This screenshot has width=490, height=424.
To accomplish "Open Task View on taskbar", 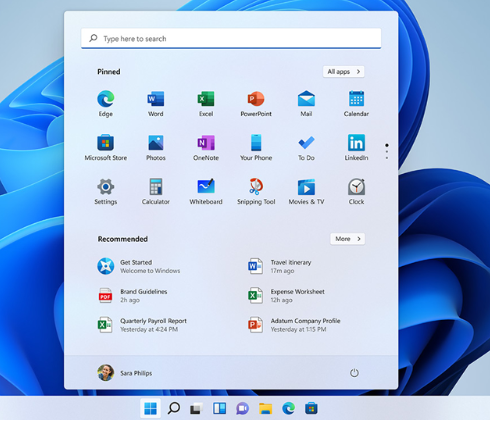I will pyautogui.click(x=196, y=408).
